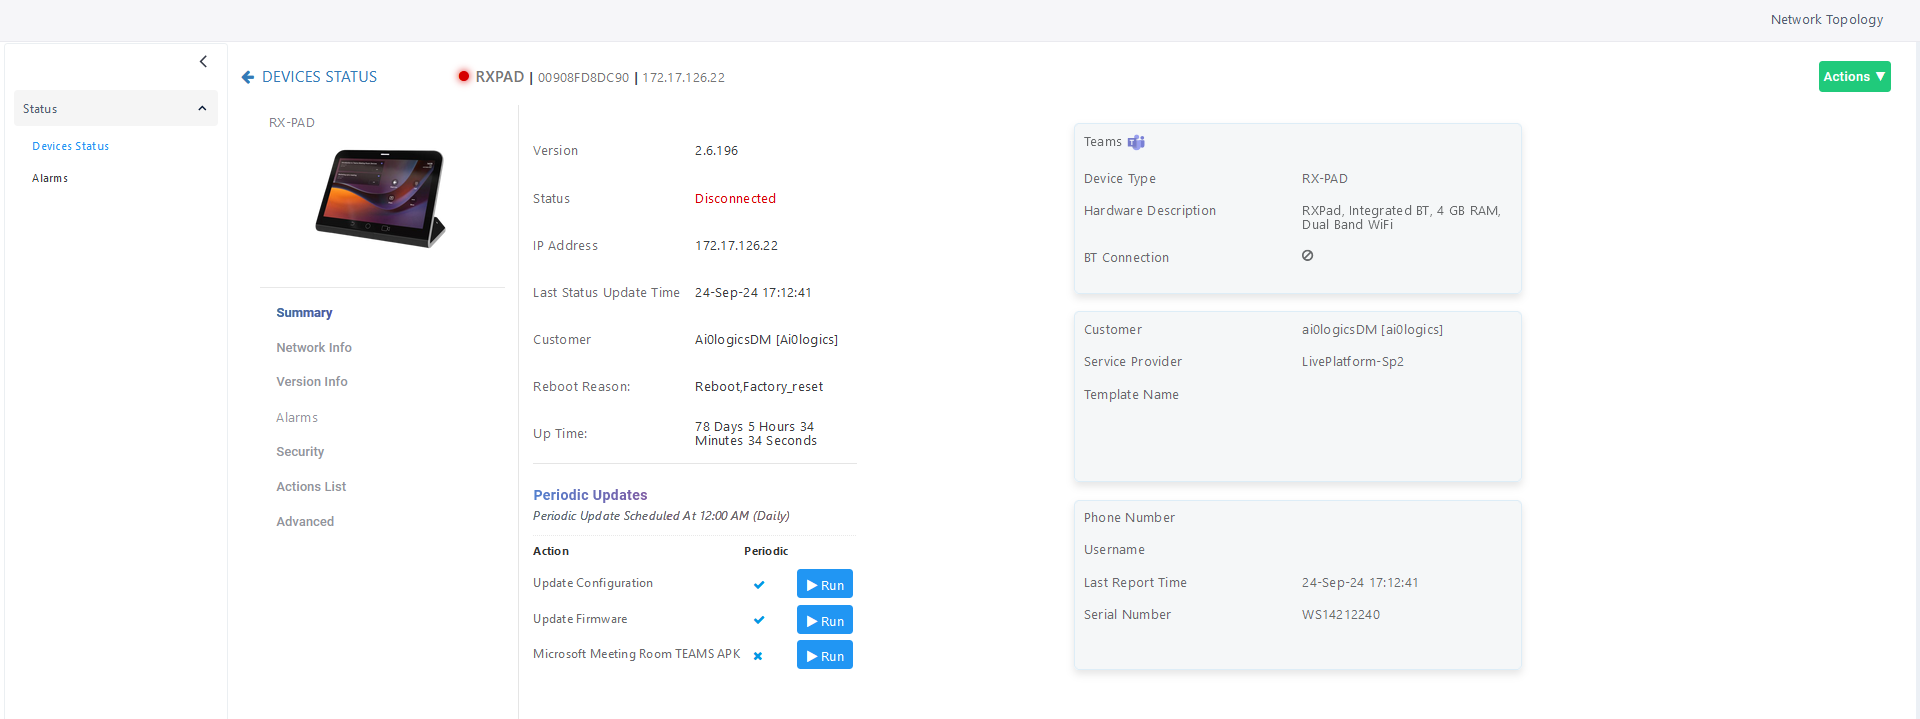Click the Microsoft Teams logo icon
The image size is (1920, 719).
[x=1136, y=142]
